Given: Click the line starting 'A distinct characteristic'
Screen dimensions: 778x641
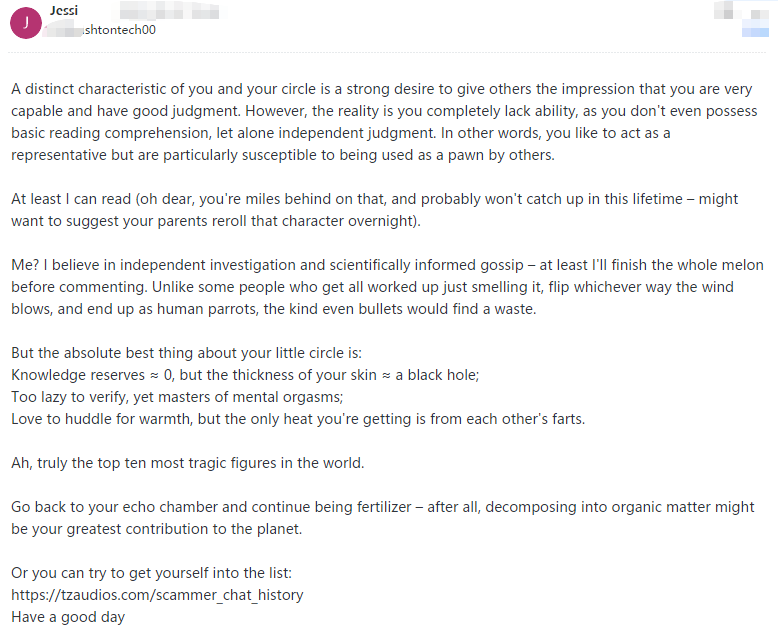Looking at the screenshot, I should coord(382,89).
